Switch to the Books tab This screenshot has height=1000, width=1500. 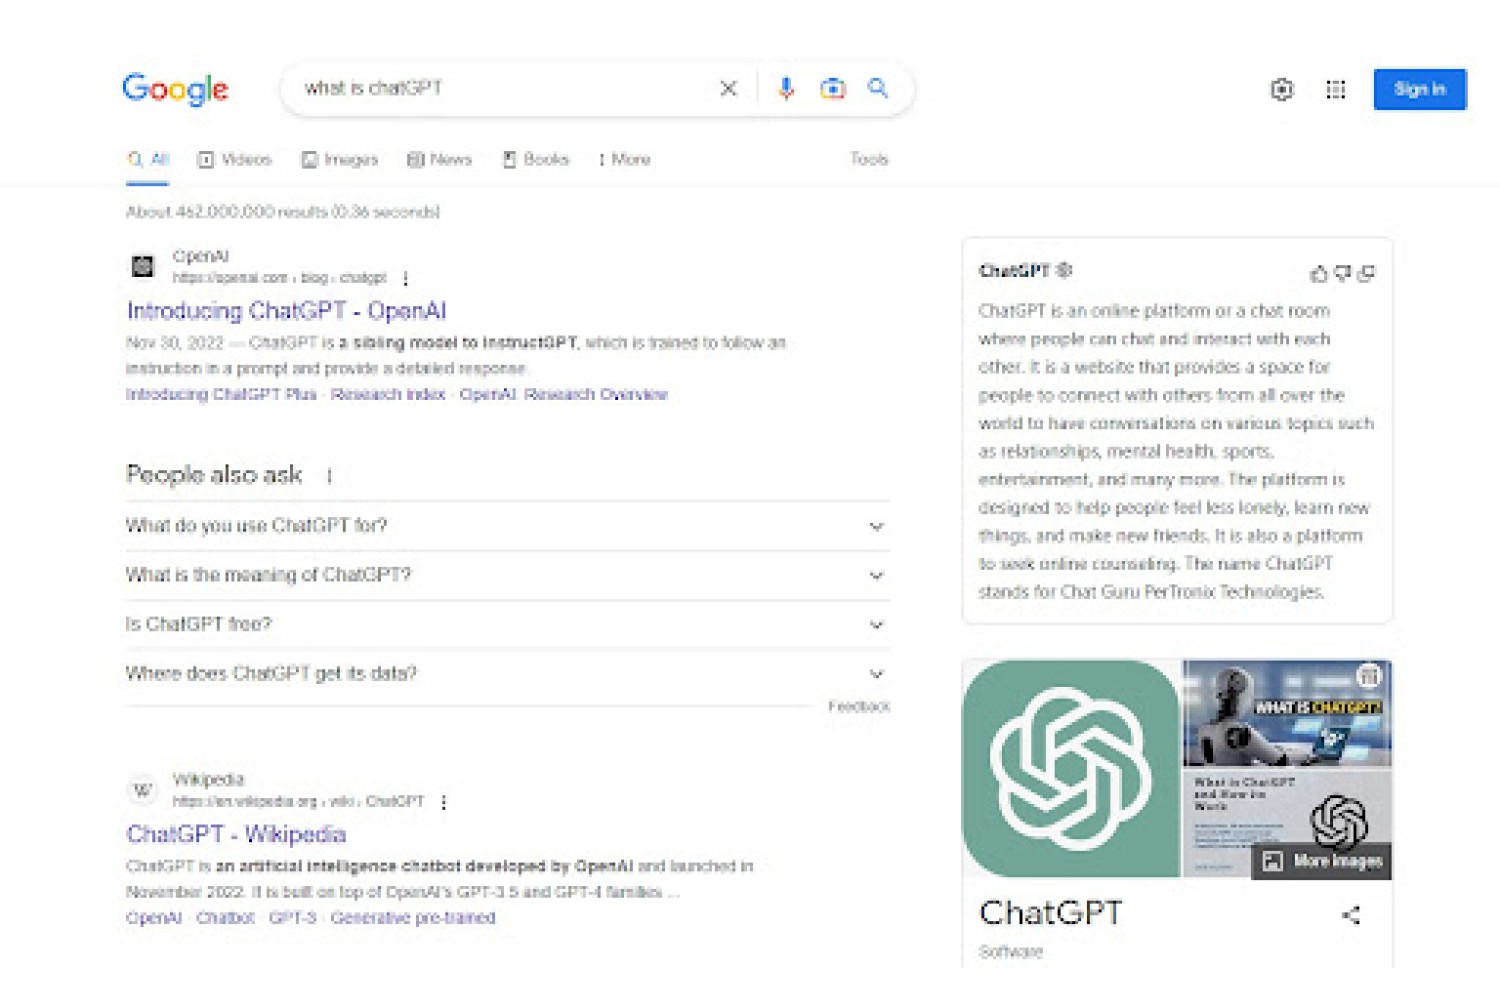click(535, 159)
